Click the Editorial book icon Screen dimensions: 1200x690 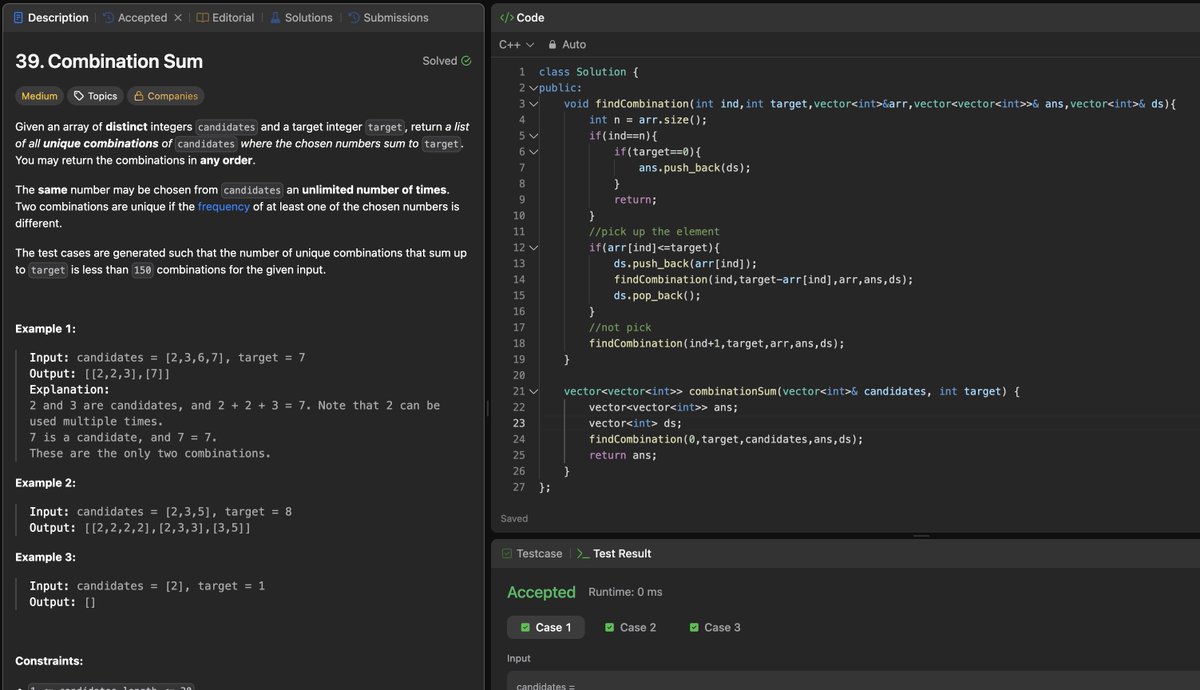[x=202, y=18]
